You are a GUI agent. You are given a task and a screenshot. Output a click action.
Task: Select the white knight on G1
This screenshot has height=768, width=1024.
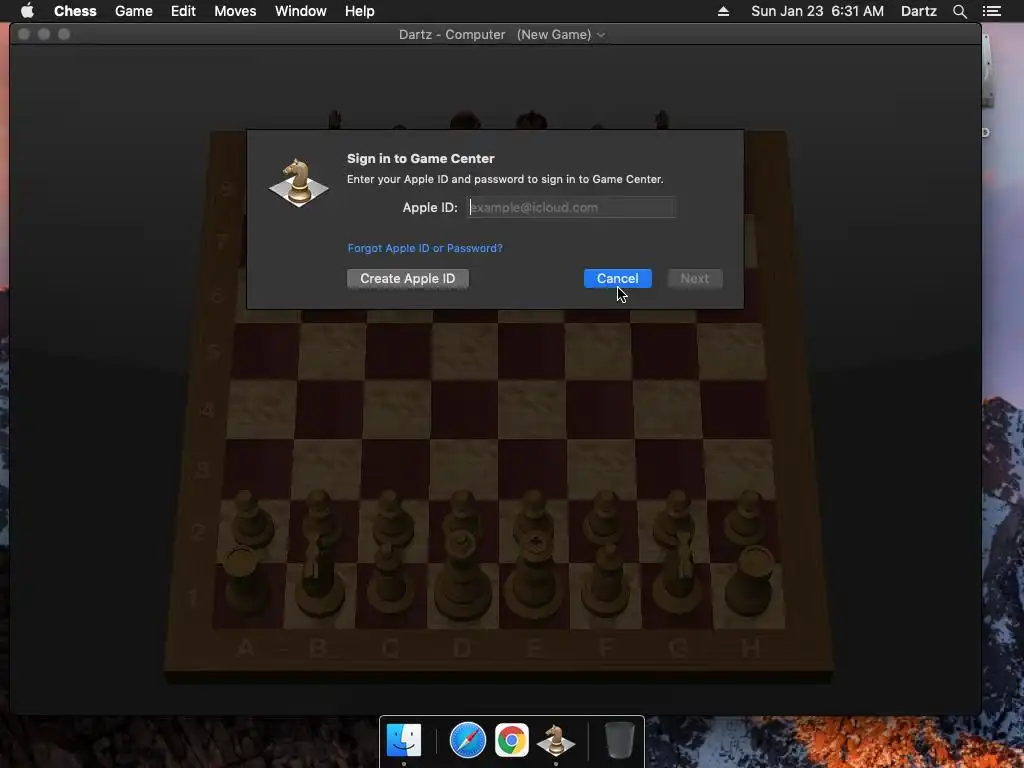[x=679, y=575]
